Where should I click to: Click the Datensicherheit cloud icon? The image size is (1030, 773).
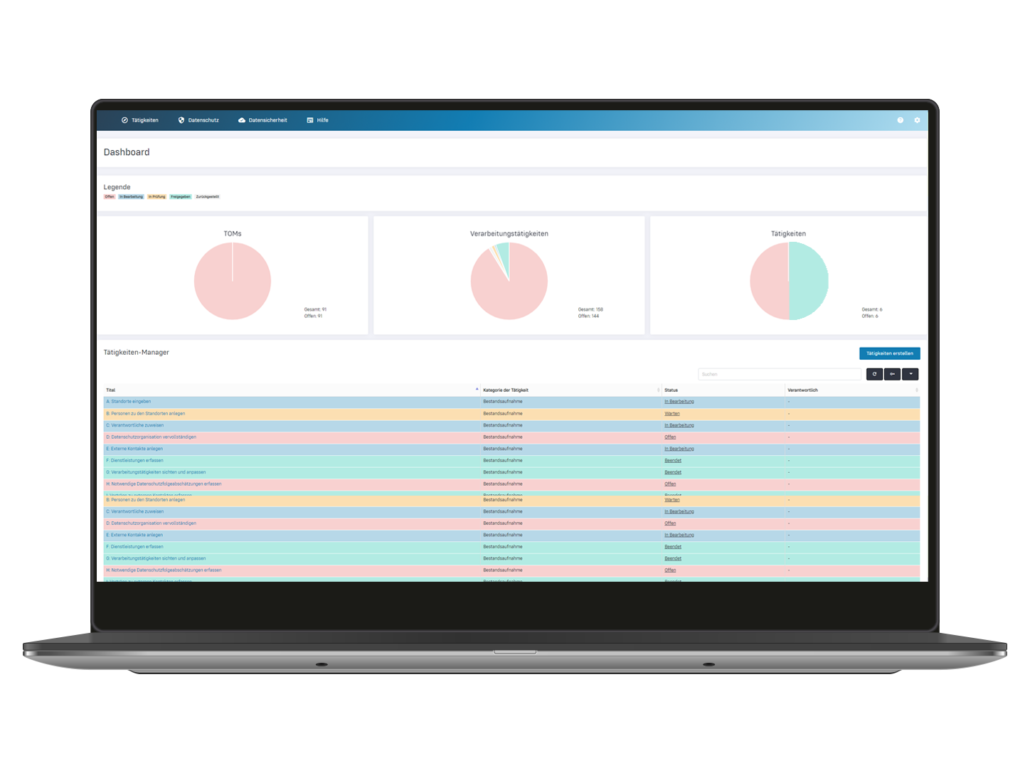[x=242, y=120]
